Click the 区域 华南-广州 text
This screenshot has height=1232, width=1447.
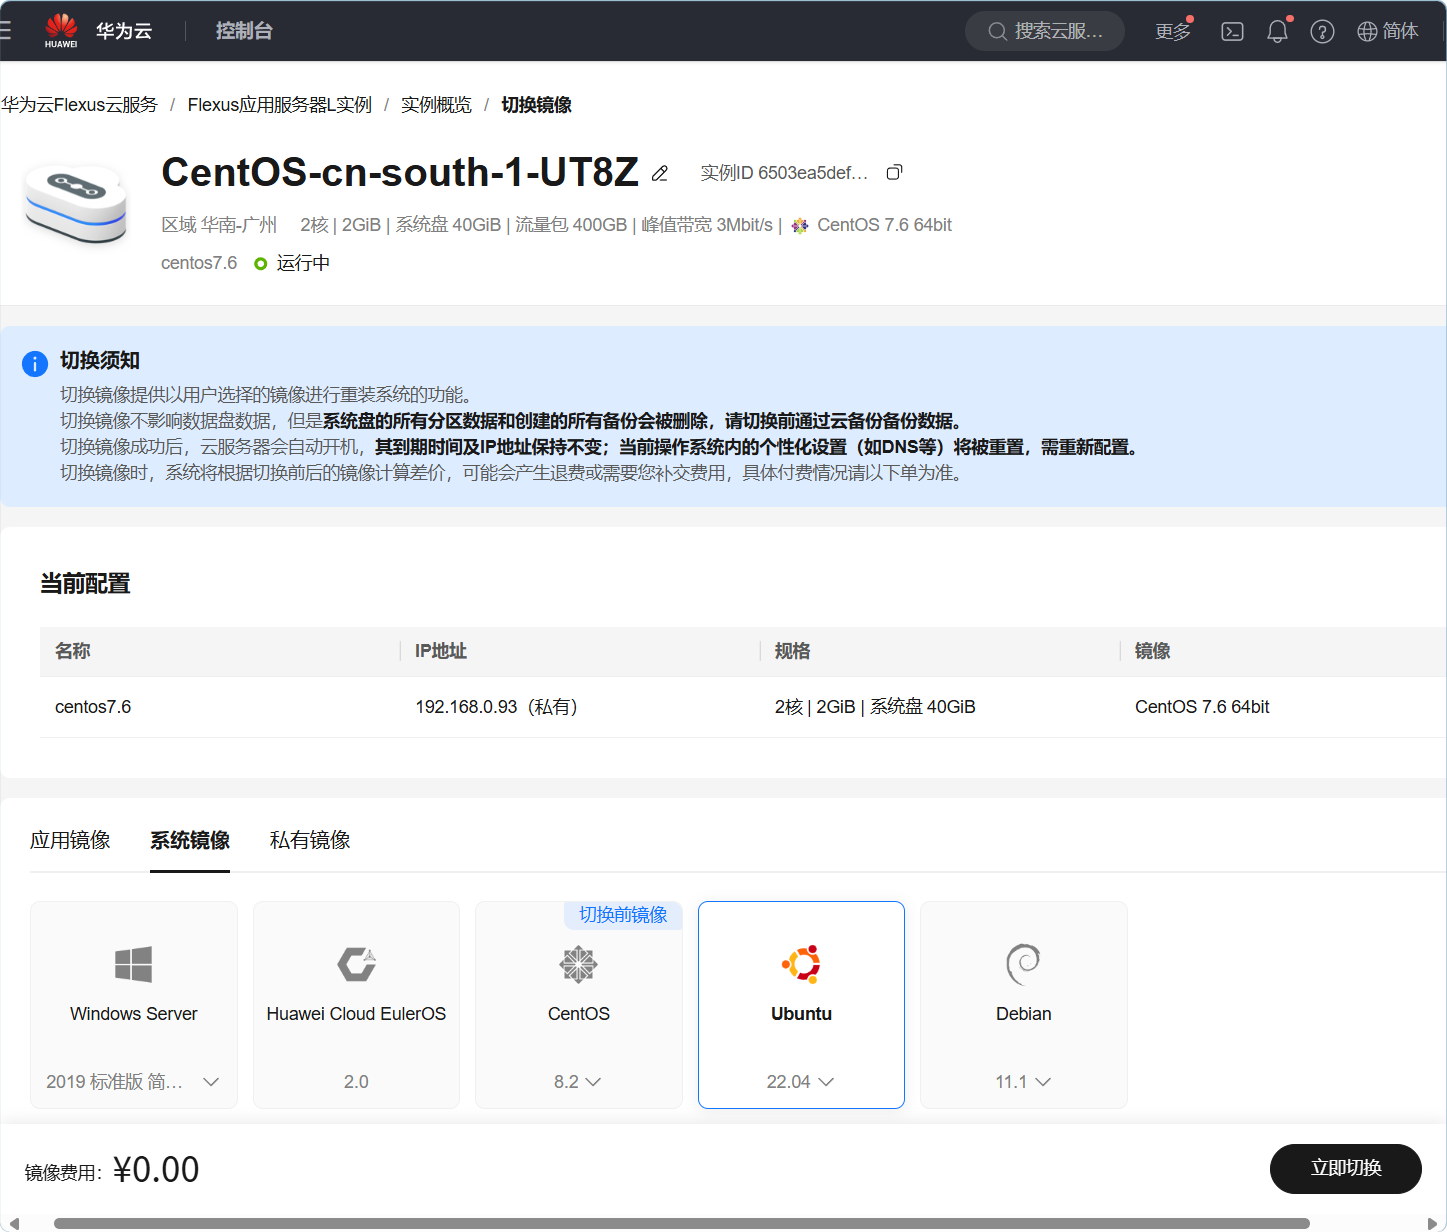coord(219,225)
